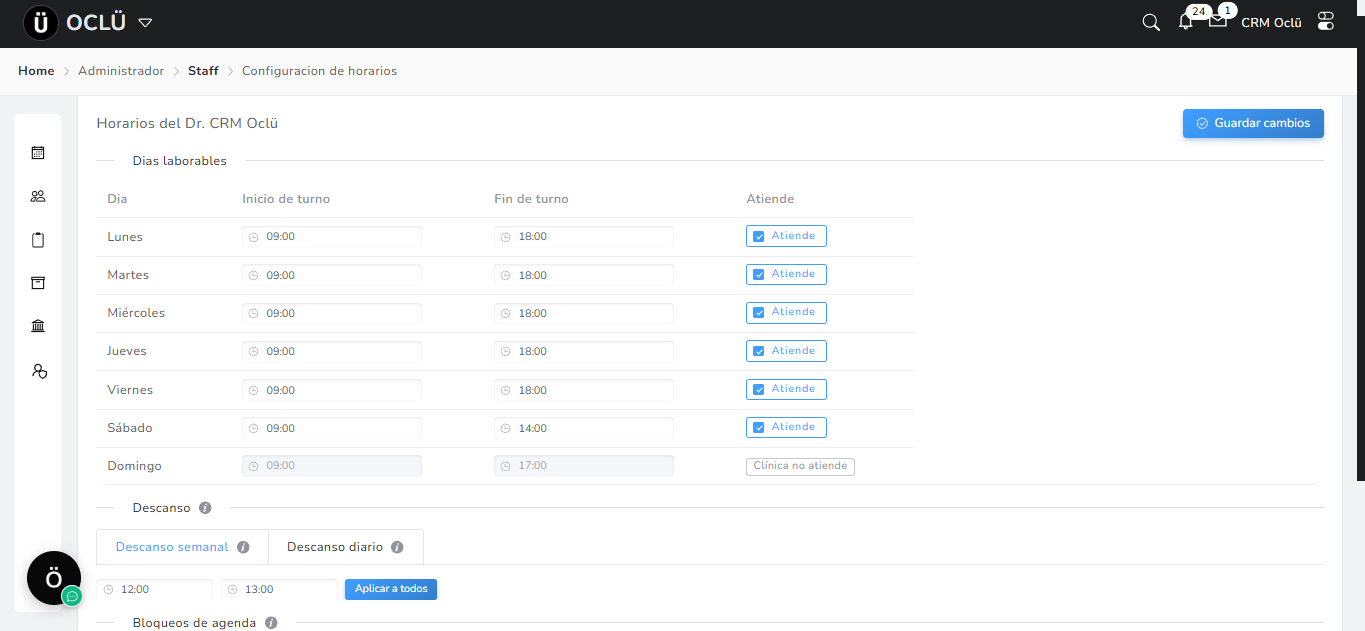Click break start time 12:00 field

155,589
